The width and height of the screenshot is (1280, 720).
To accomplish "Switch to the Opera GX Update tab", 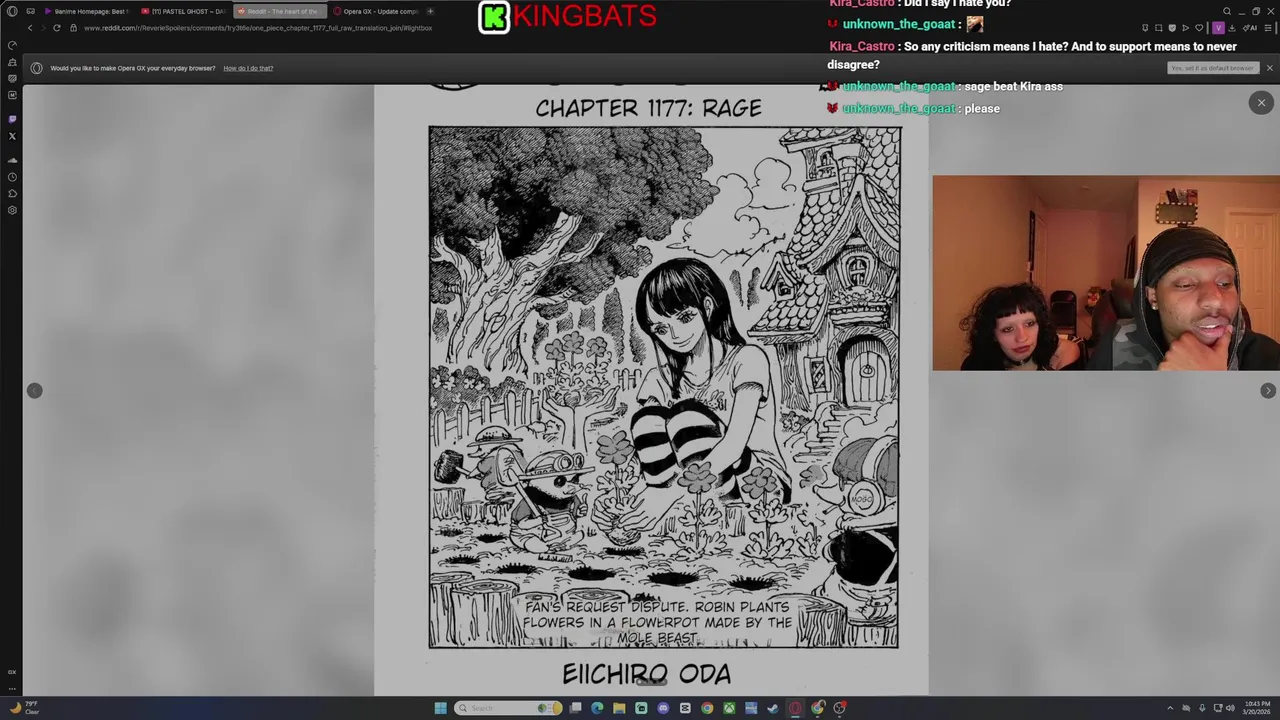I will (375, 11).
